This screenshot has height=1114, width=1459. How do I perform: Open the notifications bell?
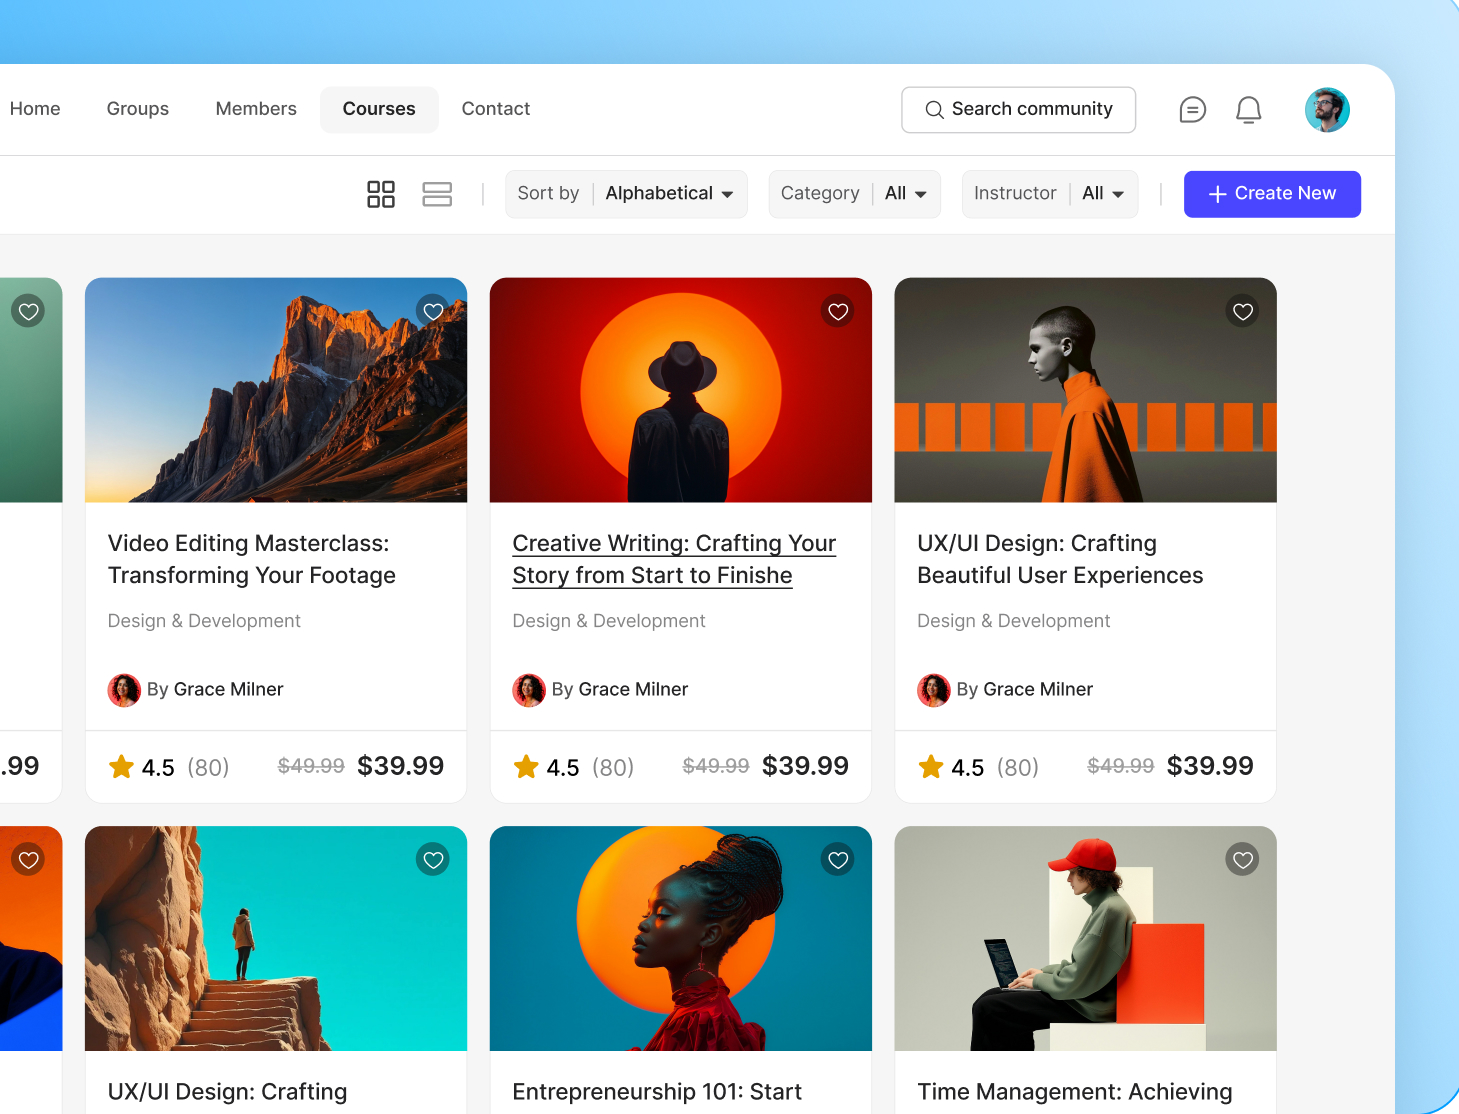[1248, 110]
